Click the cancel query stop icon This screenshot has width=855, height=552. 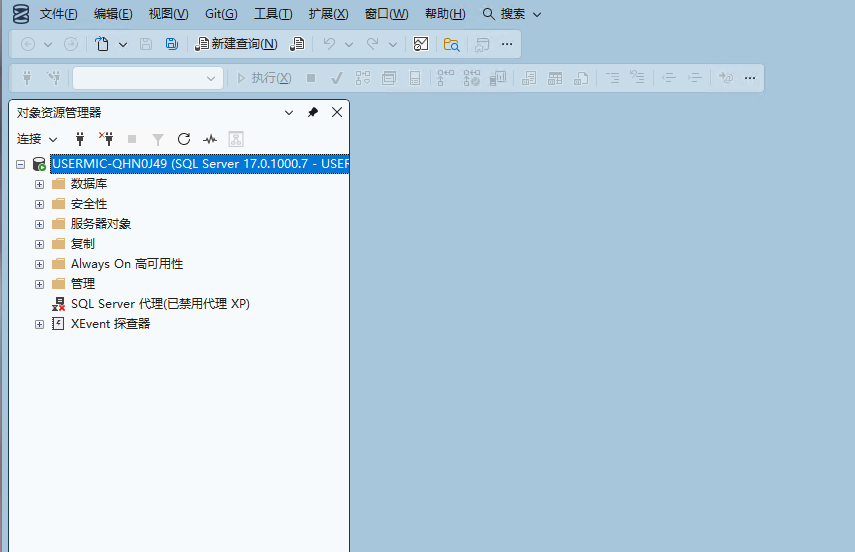tap(311, 78)
